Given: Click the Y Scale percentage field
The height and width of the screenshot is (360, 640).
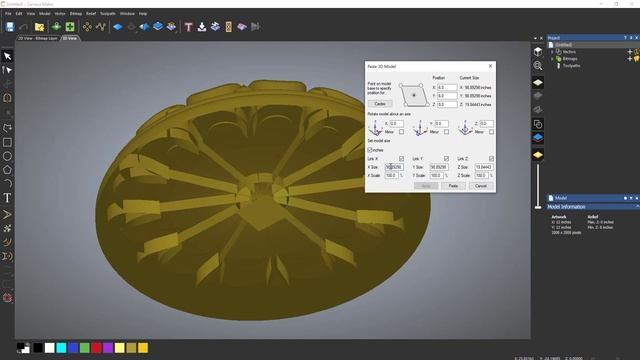Looking at the screenshot, I should click(436, 175).
